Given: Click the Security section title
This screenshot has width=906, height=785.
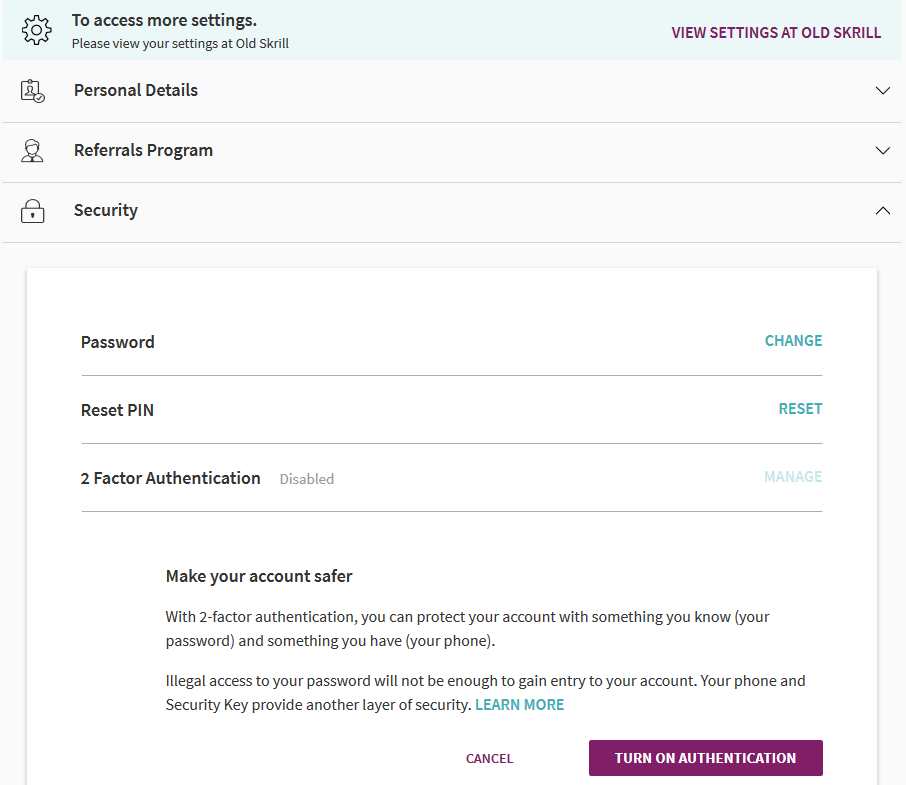Looking at the screenshot, I should click(106, 211).
